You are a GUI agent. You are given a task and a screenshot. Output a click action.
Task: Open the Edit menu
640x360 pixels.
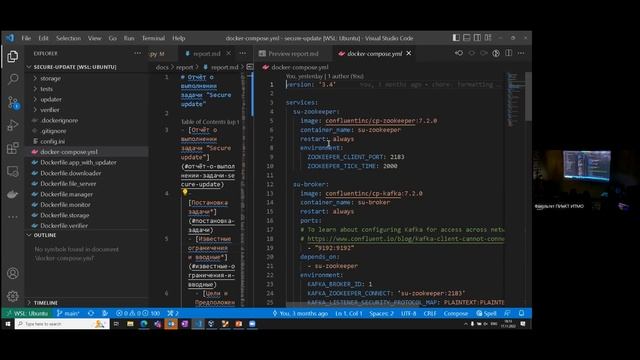click(x=43, y=38)
